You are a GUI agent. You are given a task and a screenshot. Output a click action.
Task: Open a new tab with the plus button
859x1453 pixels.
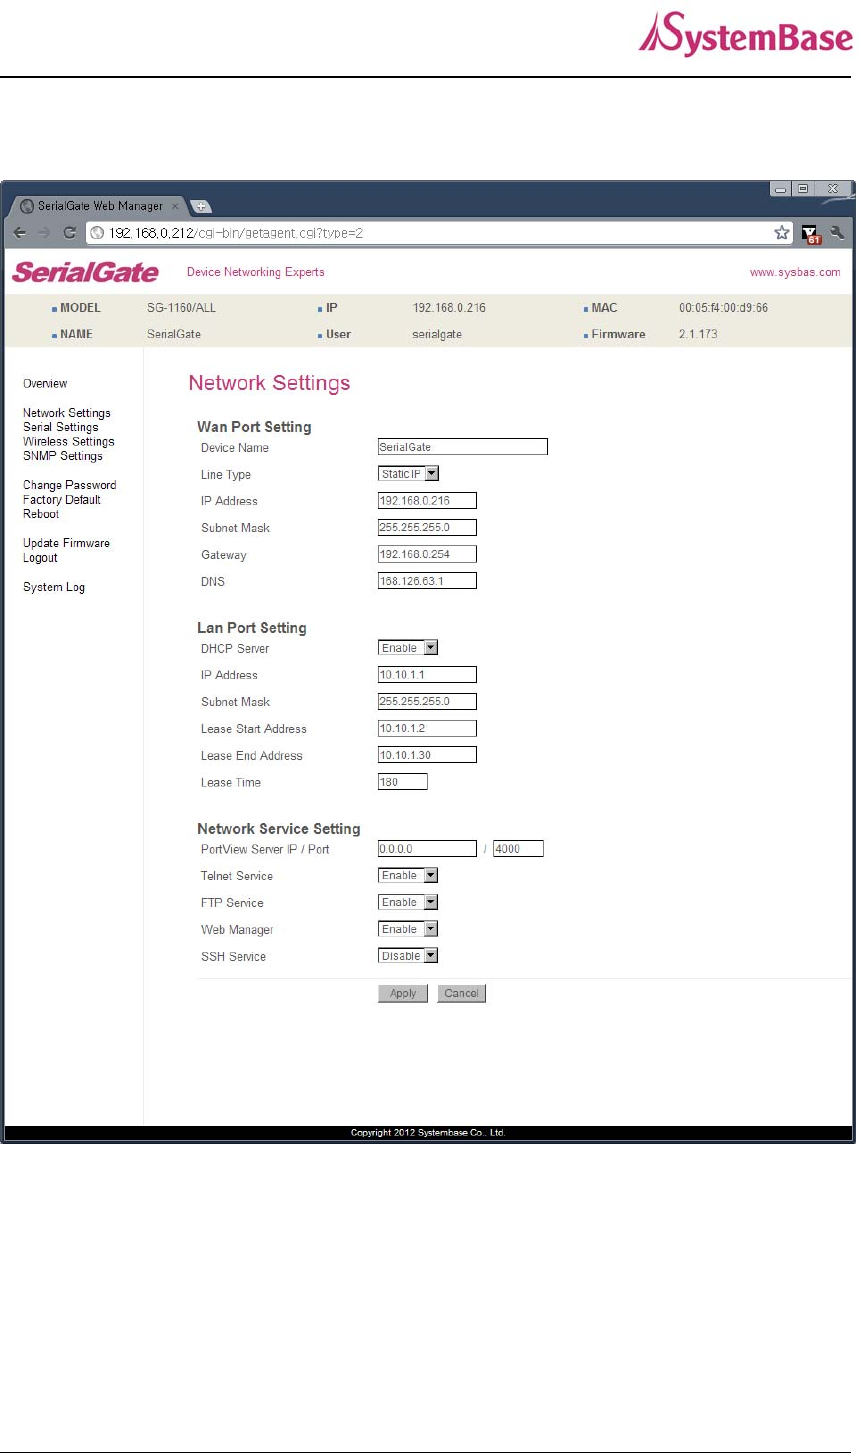click(x=200, y=206)
